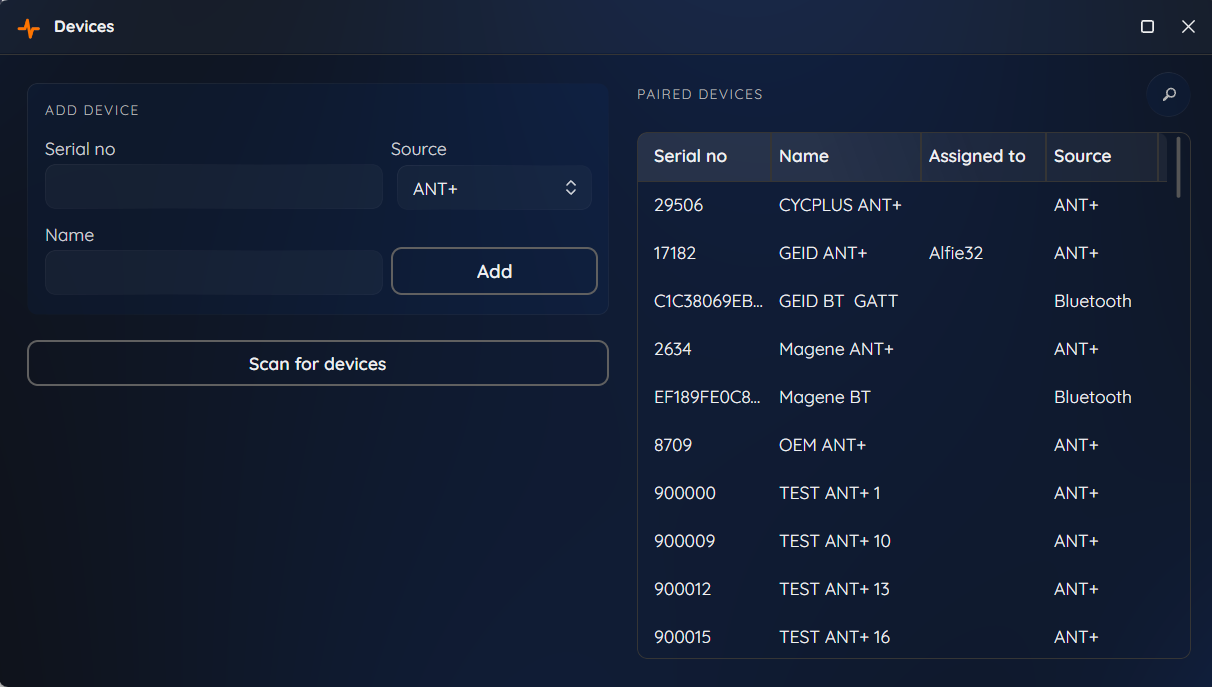Image resolution: width=1212 pixels, height=687 pixels.
Task: Click serial number 29506
Action: pos(679,205)
